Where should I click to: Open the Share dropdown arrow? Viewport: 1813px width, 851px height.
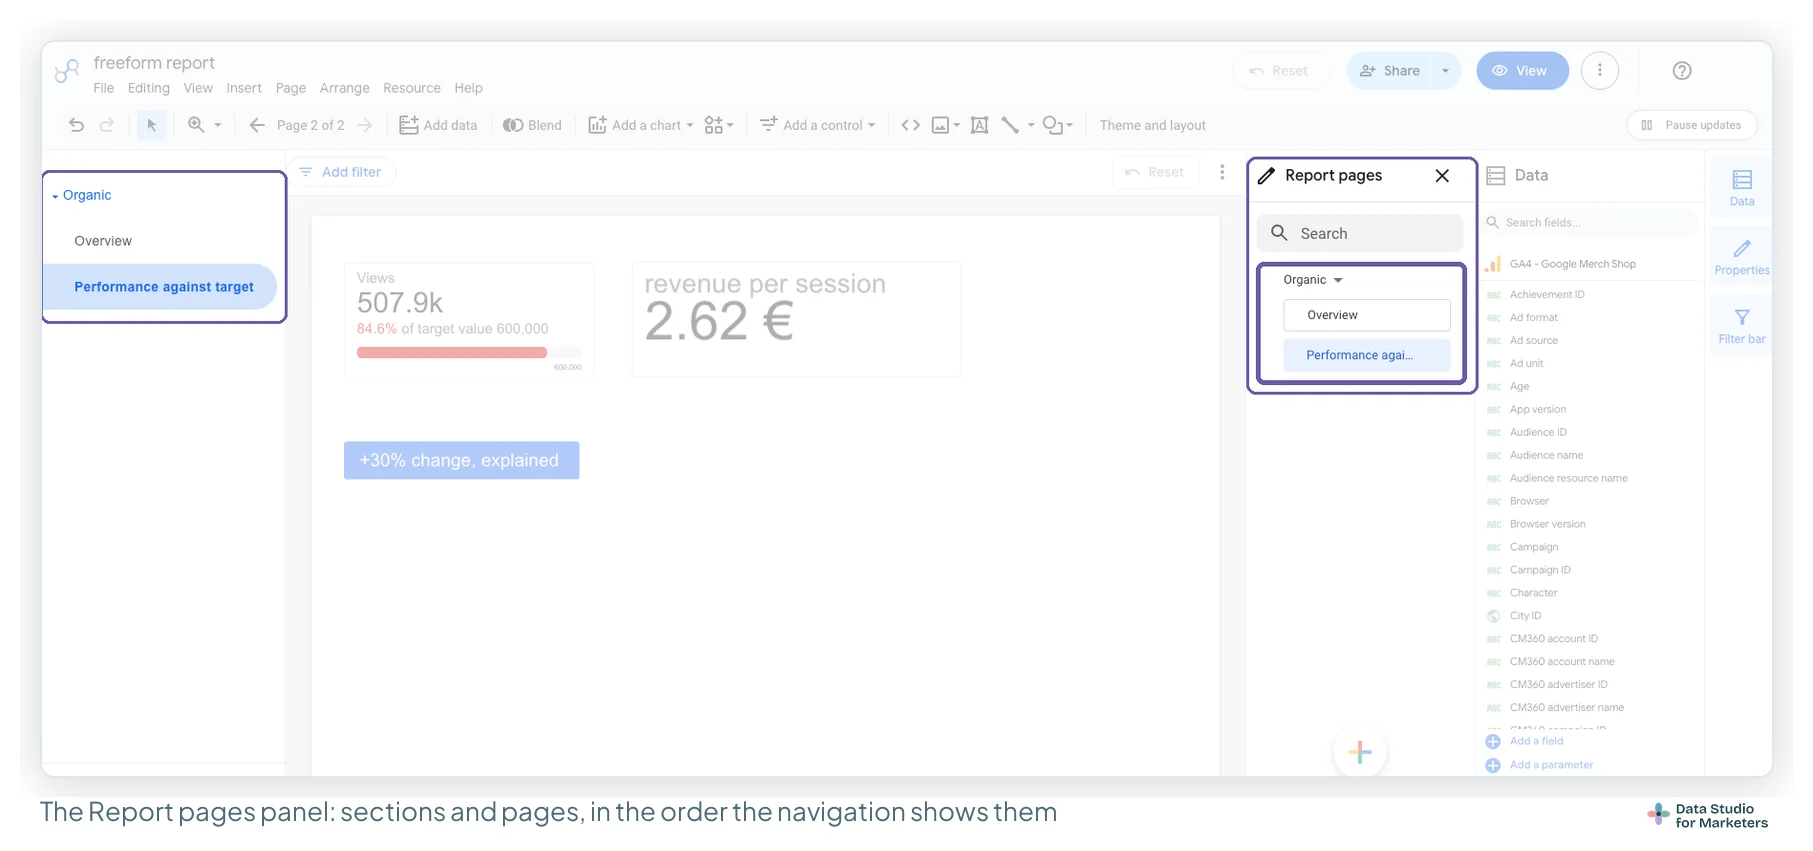[x=1445, y=71]
